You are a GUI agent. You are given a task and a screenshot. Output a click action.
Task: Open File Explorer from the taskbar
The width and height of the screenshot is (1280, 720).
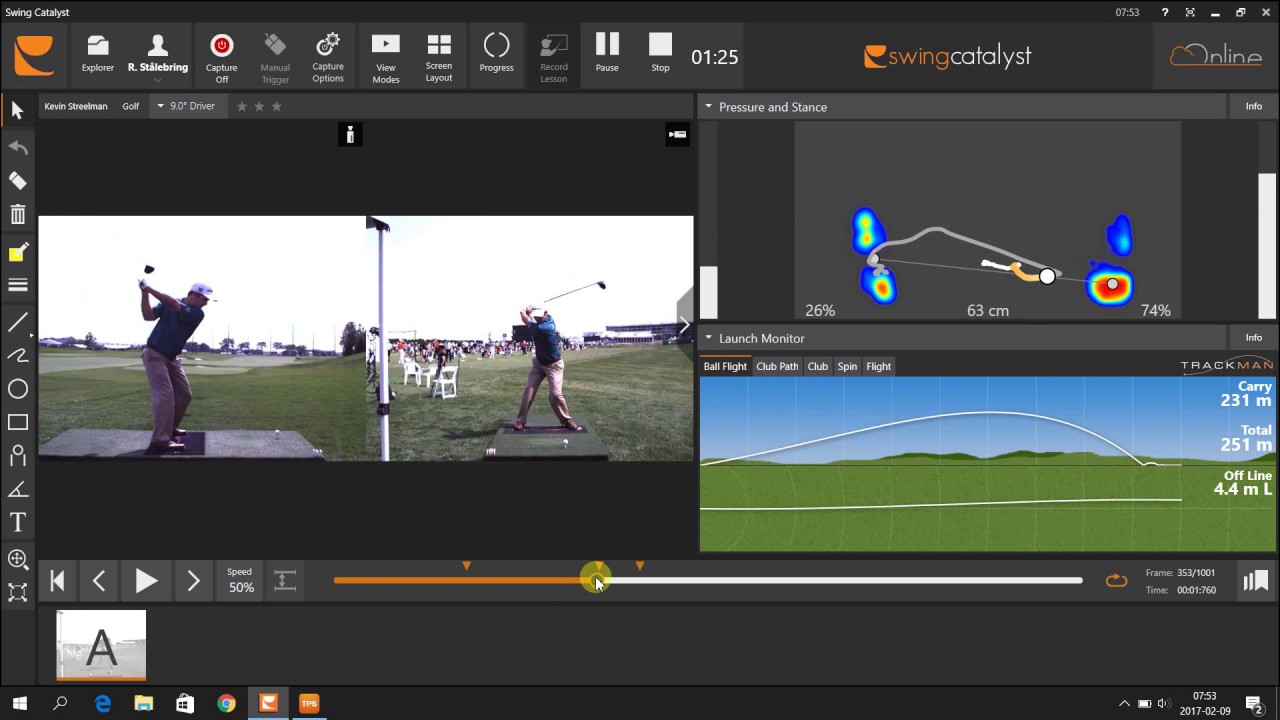(143, 703)
